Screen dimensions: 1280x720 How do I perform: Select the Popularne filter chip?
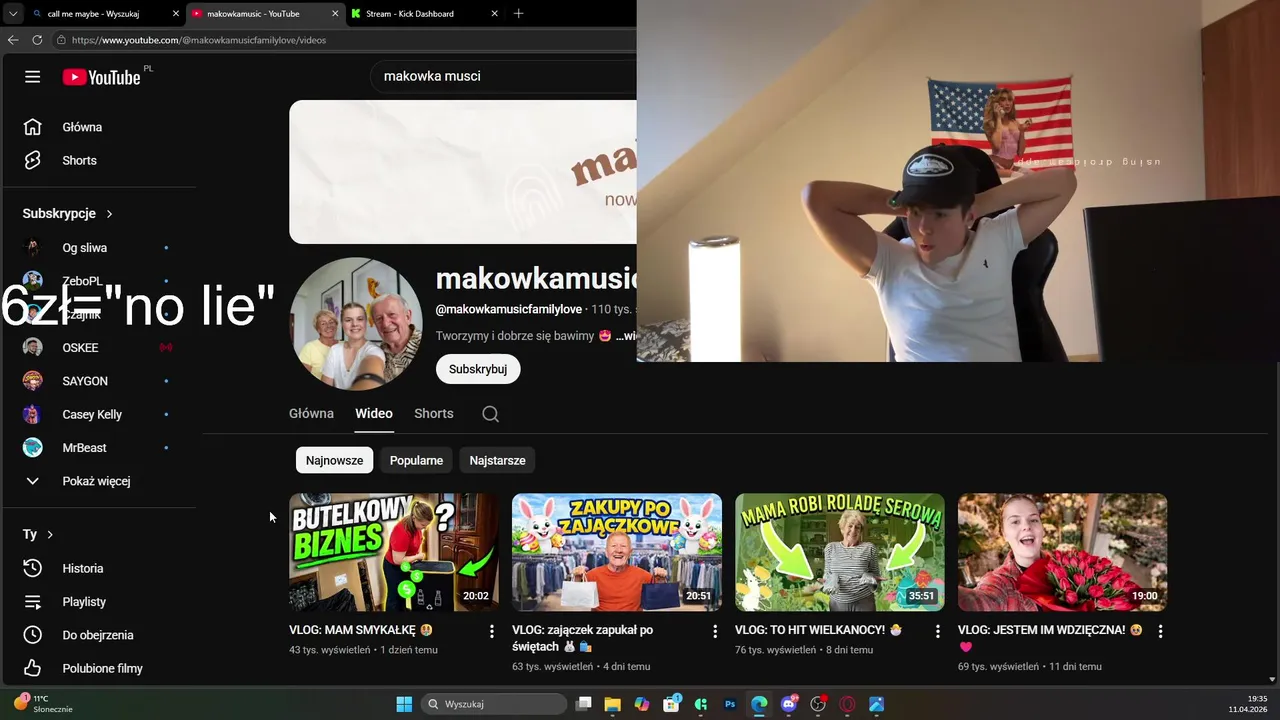416,460
